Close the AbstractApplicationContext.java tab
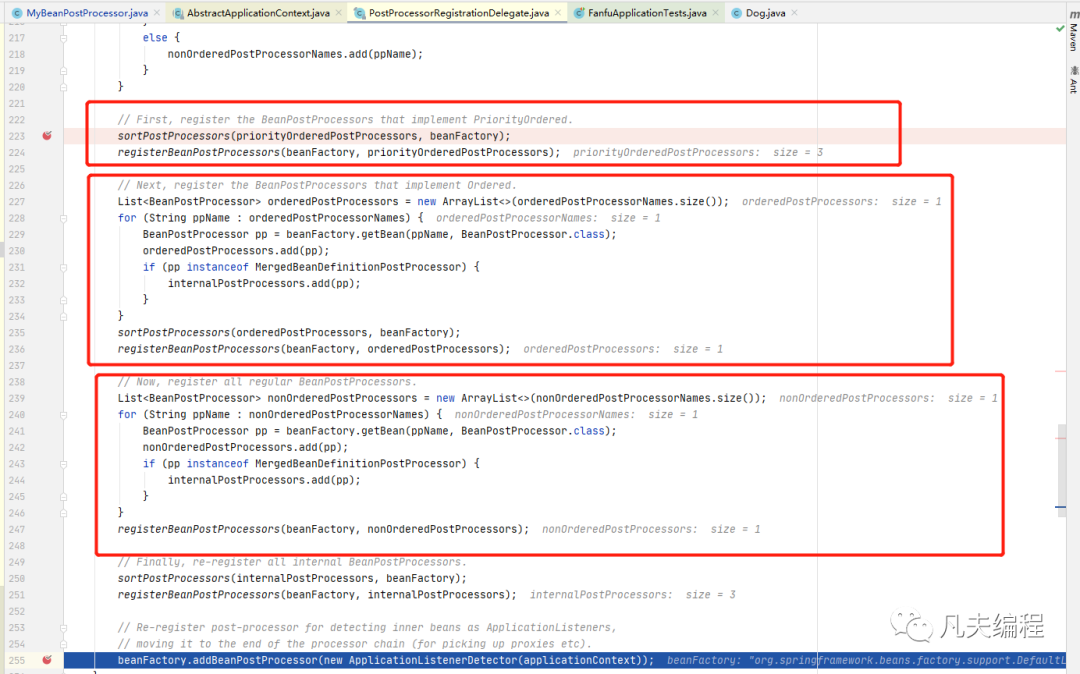Screen dimensions: 1080x674 click(338, 12)
